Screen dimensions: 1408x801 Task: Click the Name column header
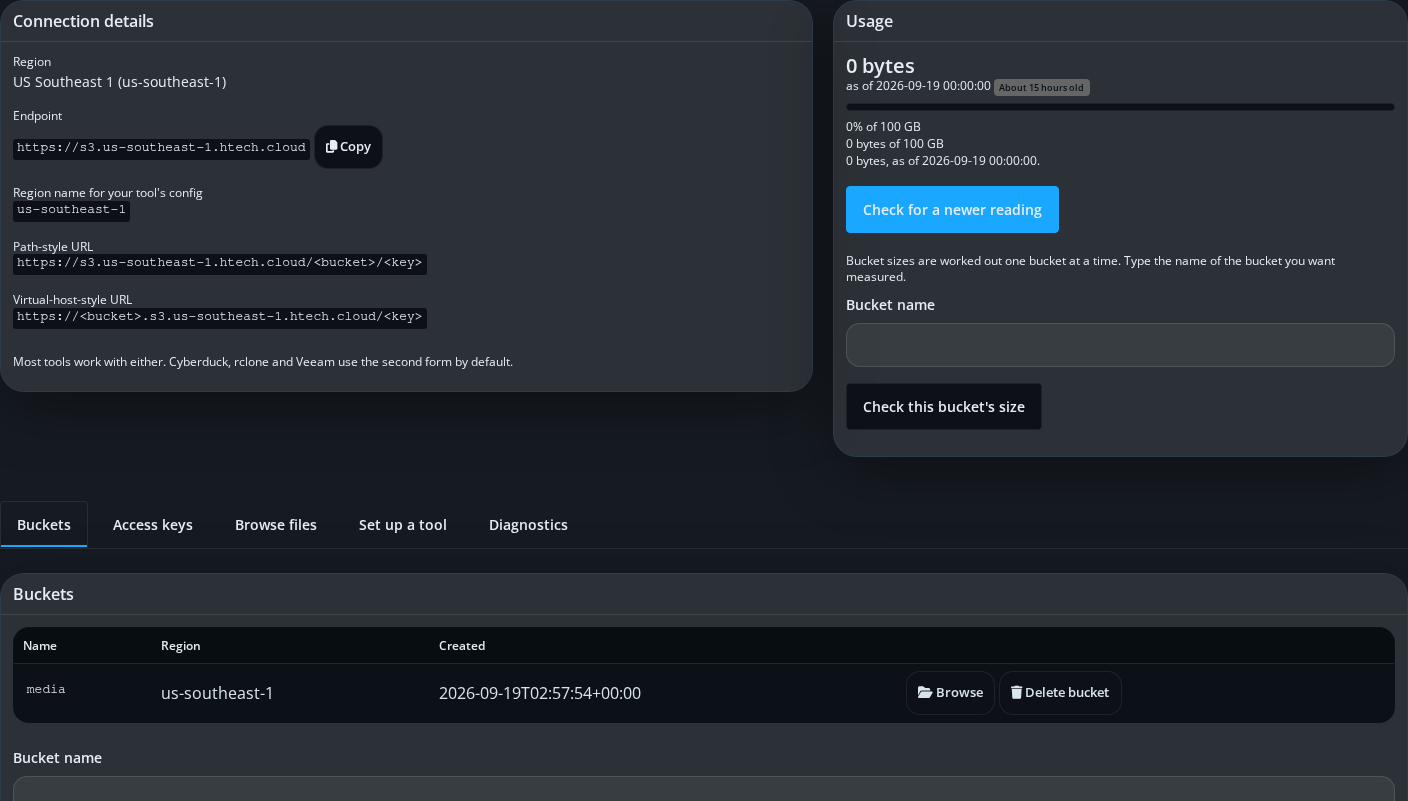[x=40, y=646]
